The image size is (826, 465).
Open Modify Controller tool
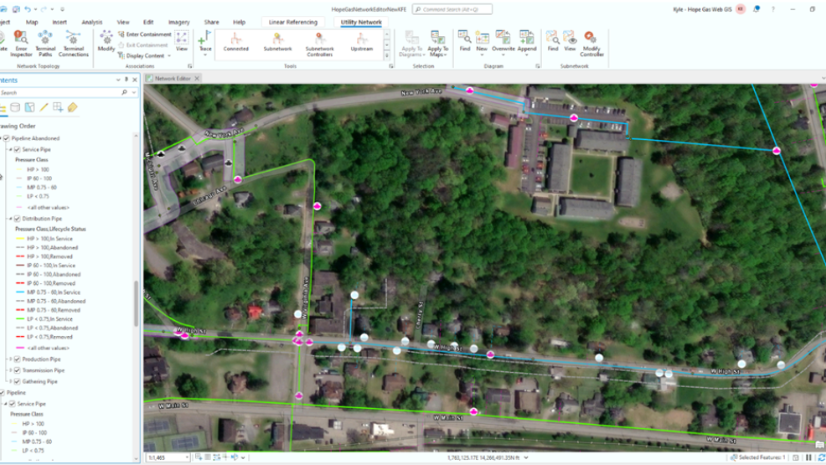(591, 43)
